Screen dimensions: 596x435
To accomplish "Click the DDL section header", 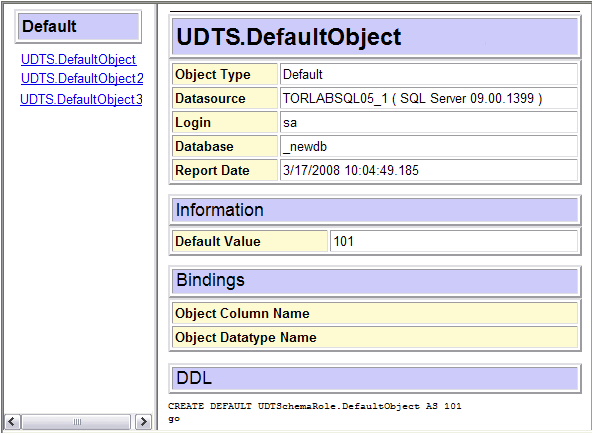I will pyautogui.click(x=375, y=378).
